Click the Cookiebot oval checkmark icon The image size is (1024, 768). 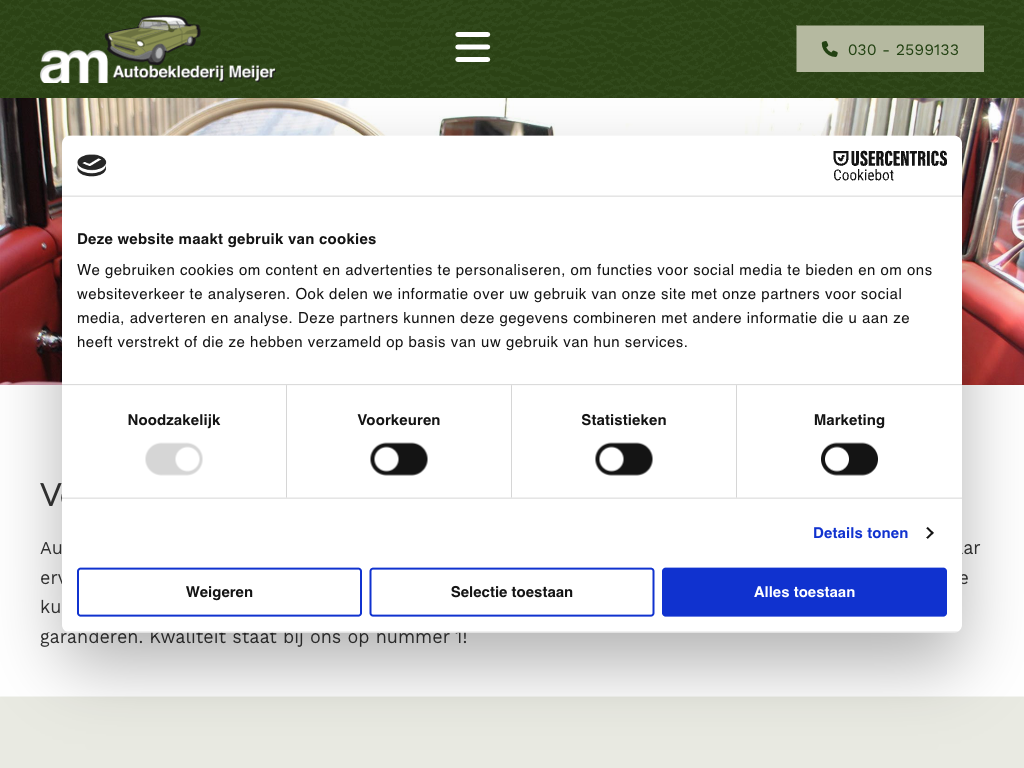point(92,165)
